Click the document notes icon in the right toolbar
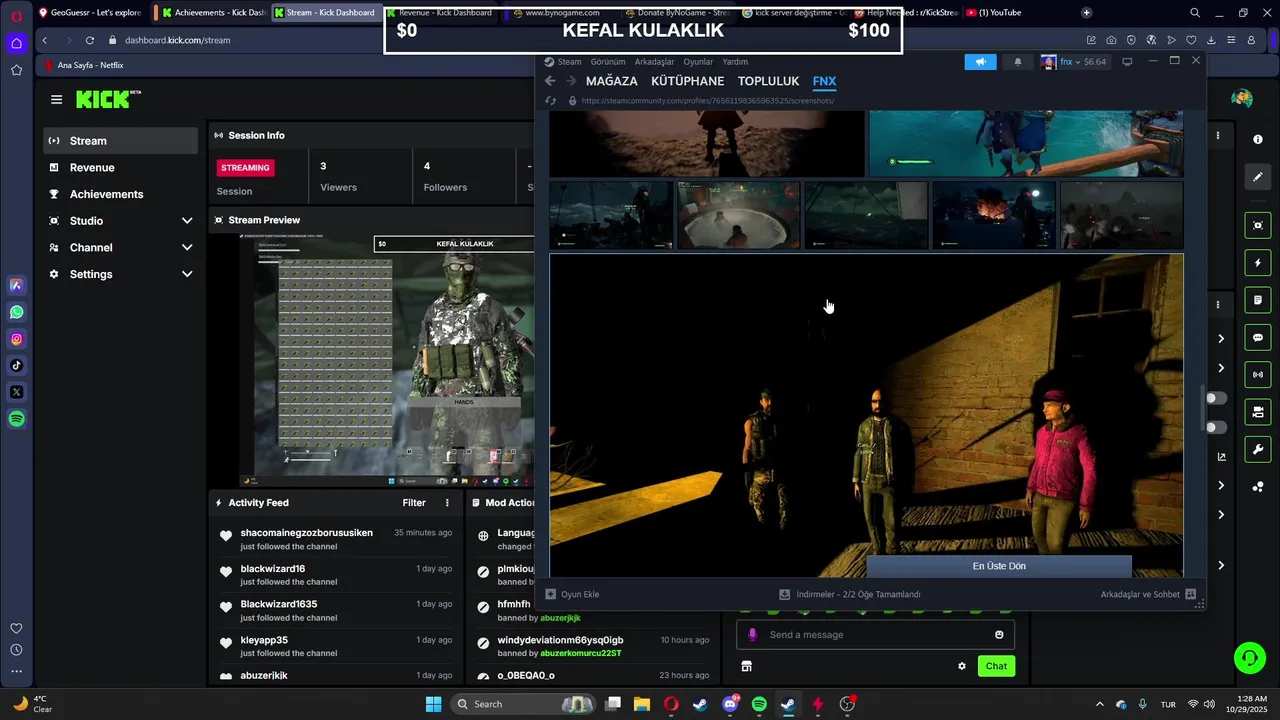 pos(1258,300)
